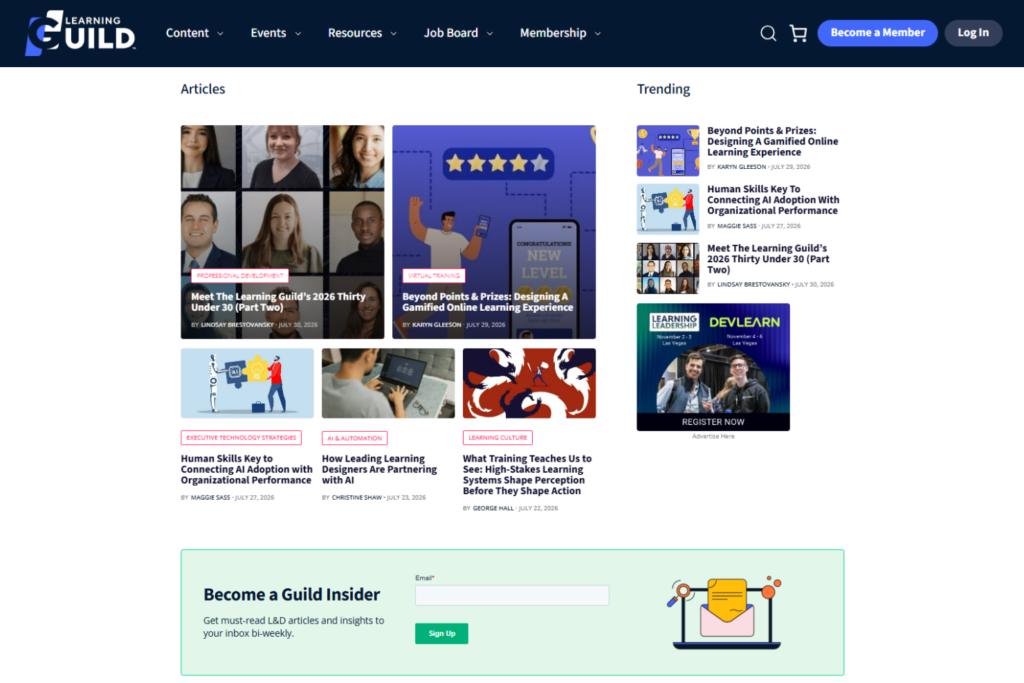Image resolution: width=1024 pixels, height=683 pixels.
Task: Expand the Events menu chevron
Action: [x=298, y=33]
